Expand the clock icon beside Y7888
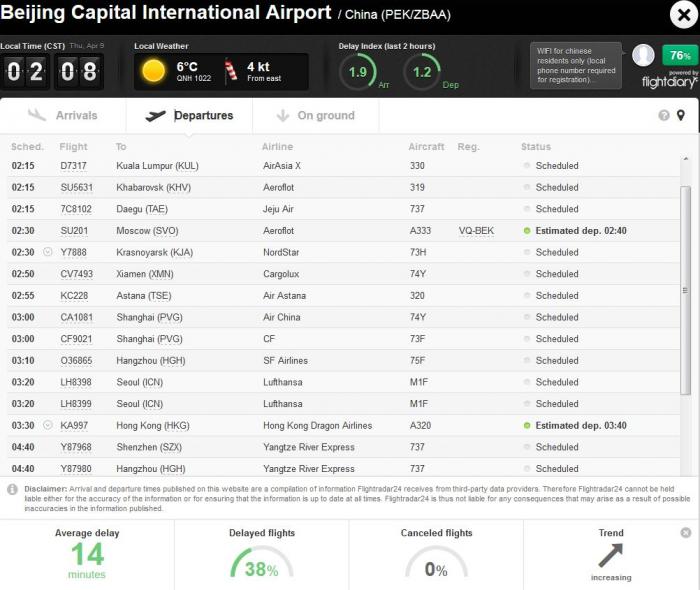 pyautogui.click(x=47, y=252)
